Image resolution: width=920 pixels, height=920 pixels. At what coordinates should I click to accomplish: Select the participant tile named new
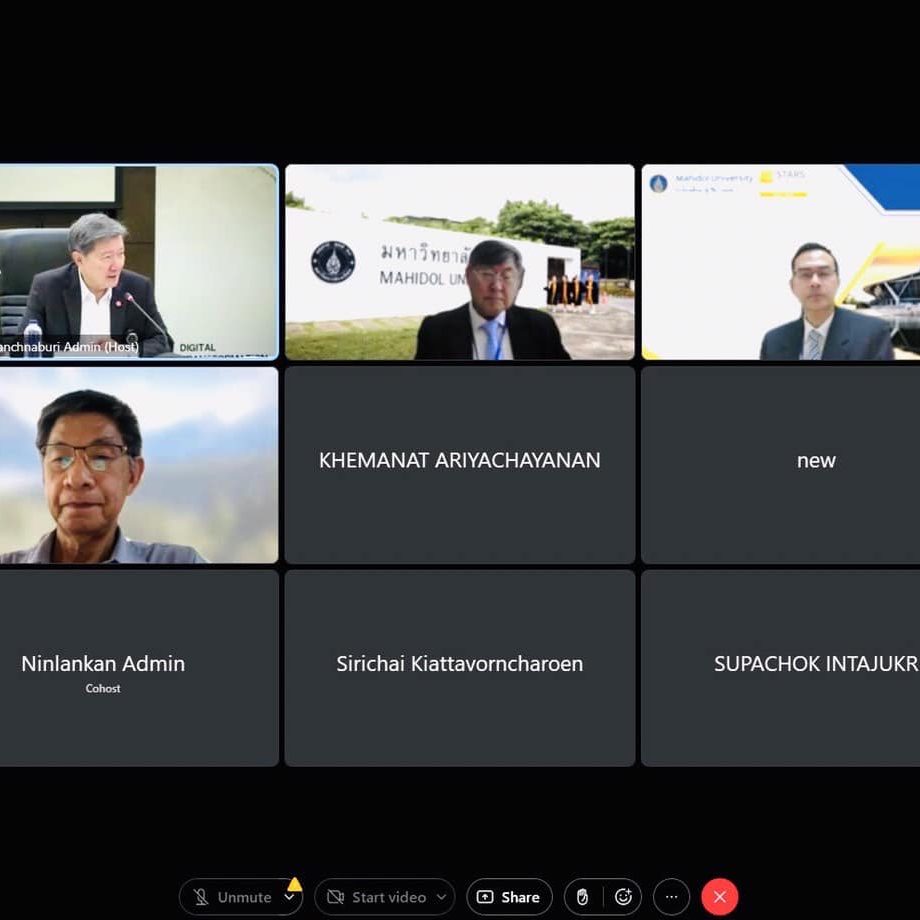(x=780, y=464)
